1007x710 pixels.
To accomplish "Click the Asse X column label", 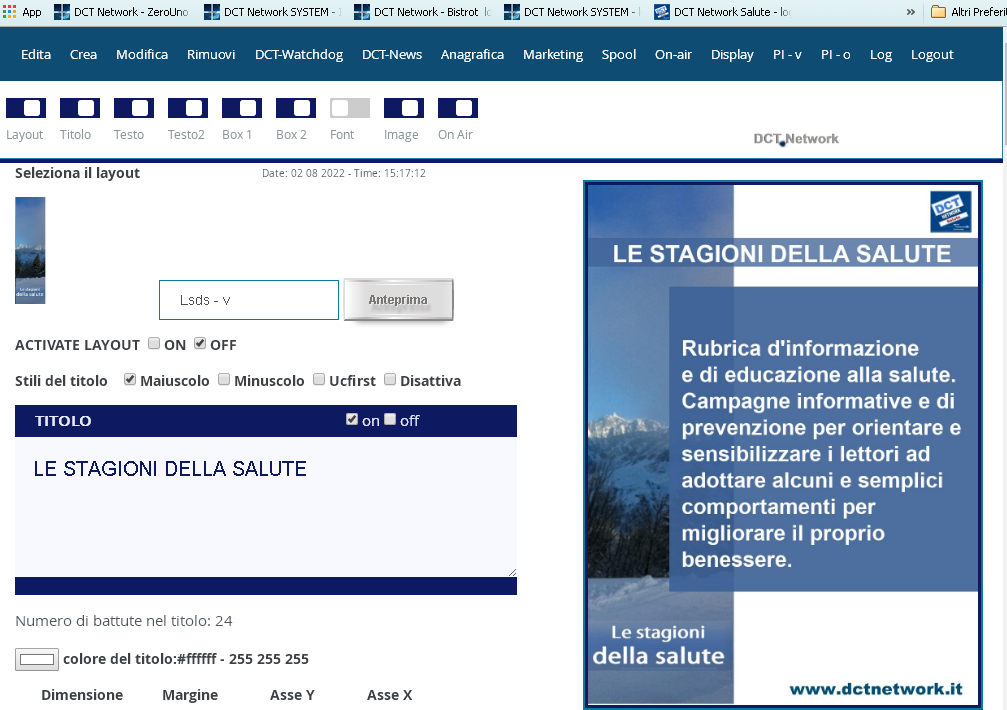I will pyautogui.click(x=390, y=695).
